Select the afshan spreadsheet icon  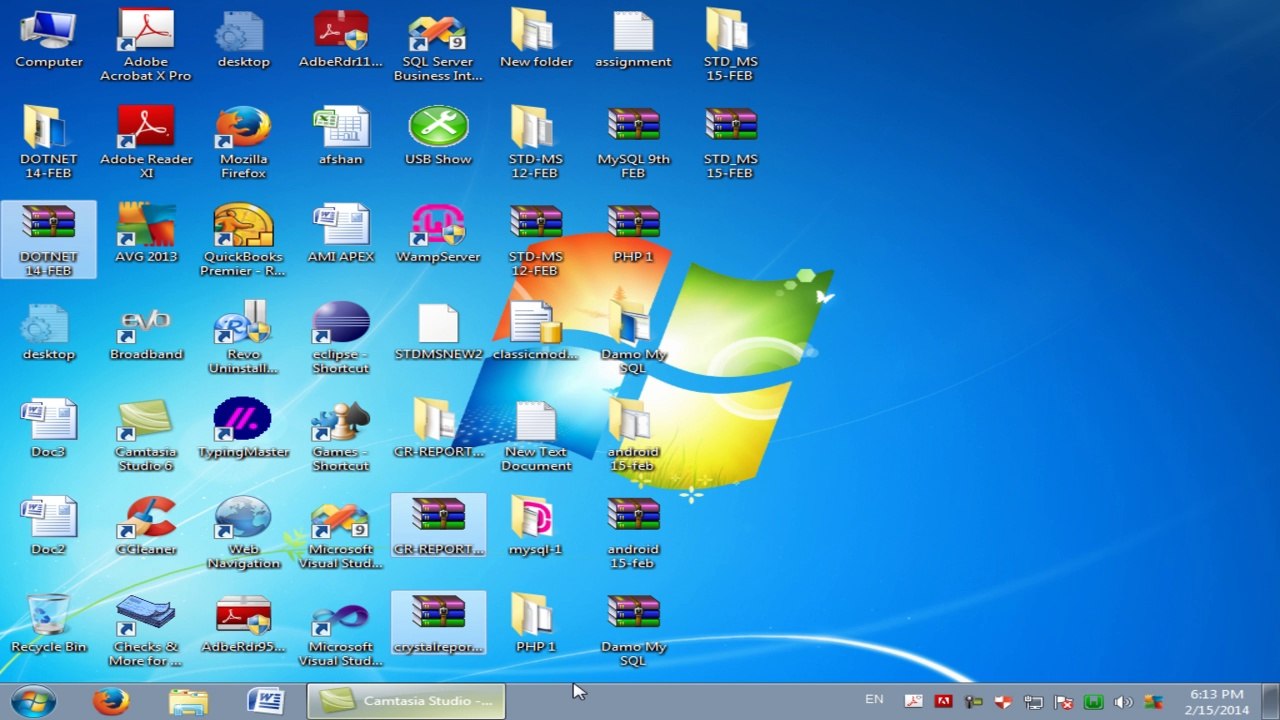[341, 137]
